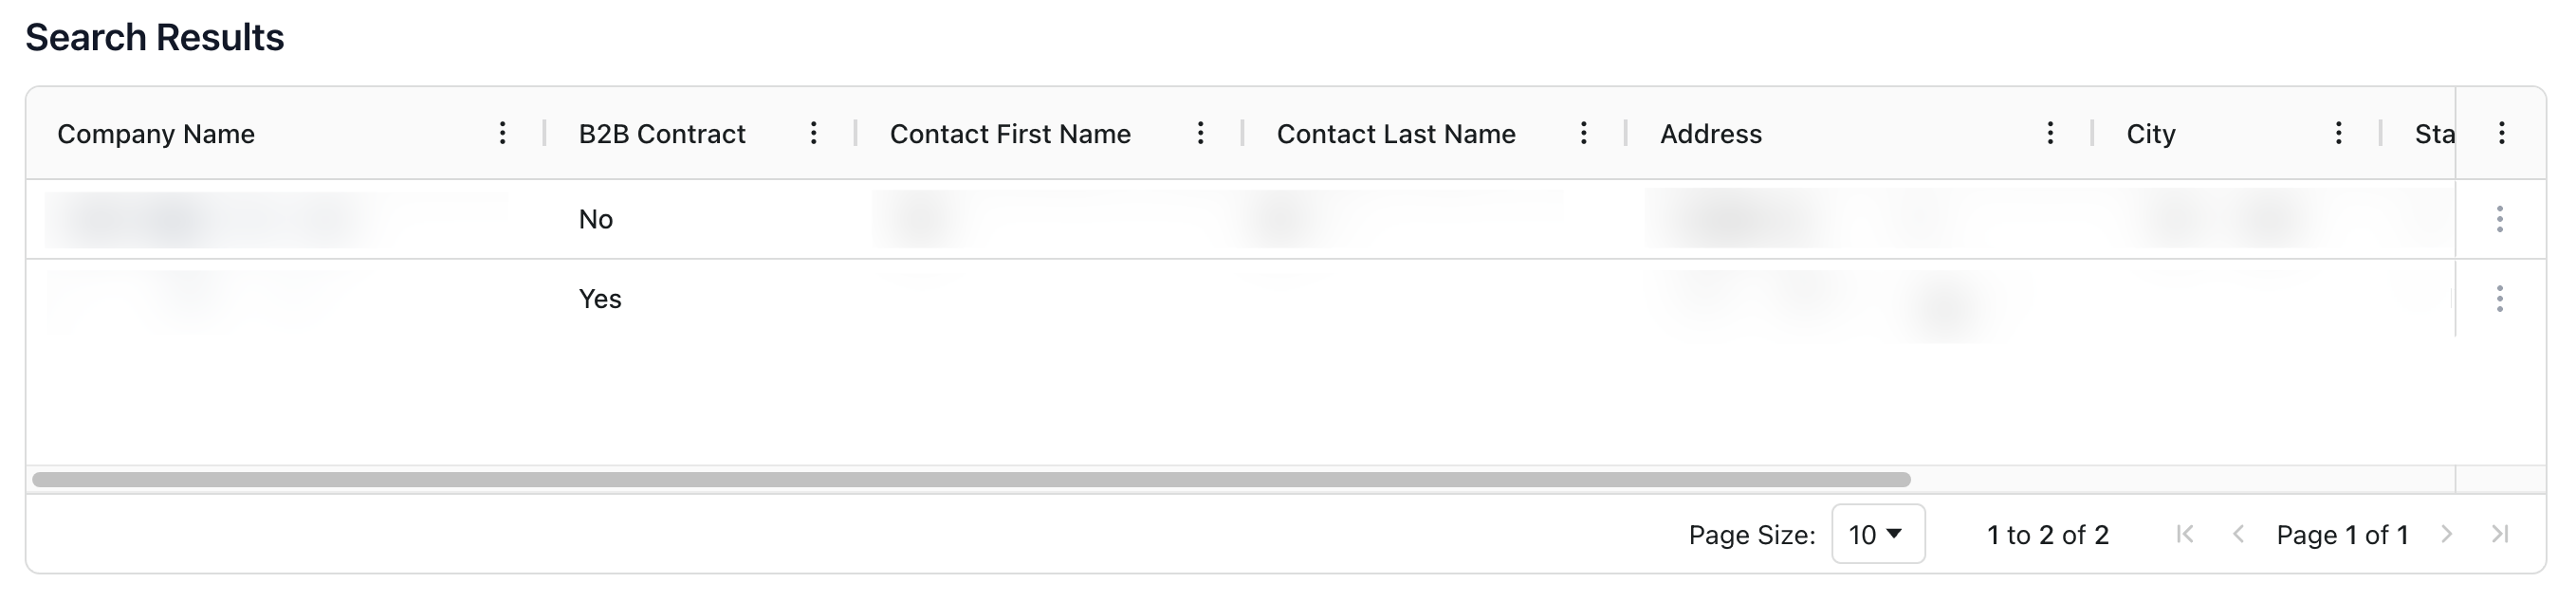
Task: Open actions menu for the Yes row
Action: coord(2499,299)
